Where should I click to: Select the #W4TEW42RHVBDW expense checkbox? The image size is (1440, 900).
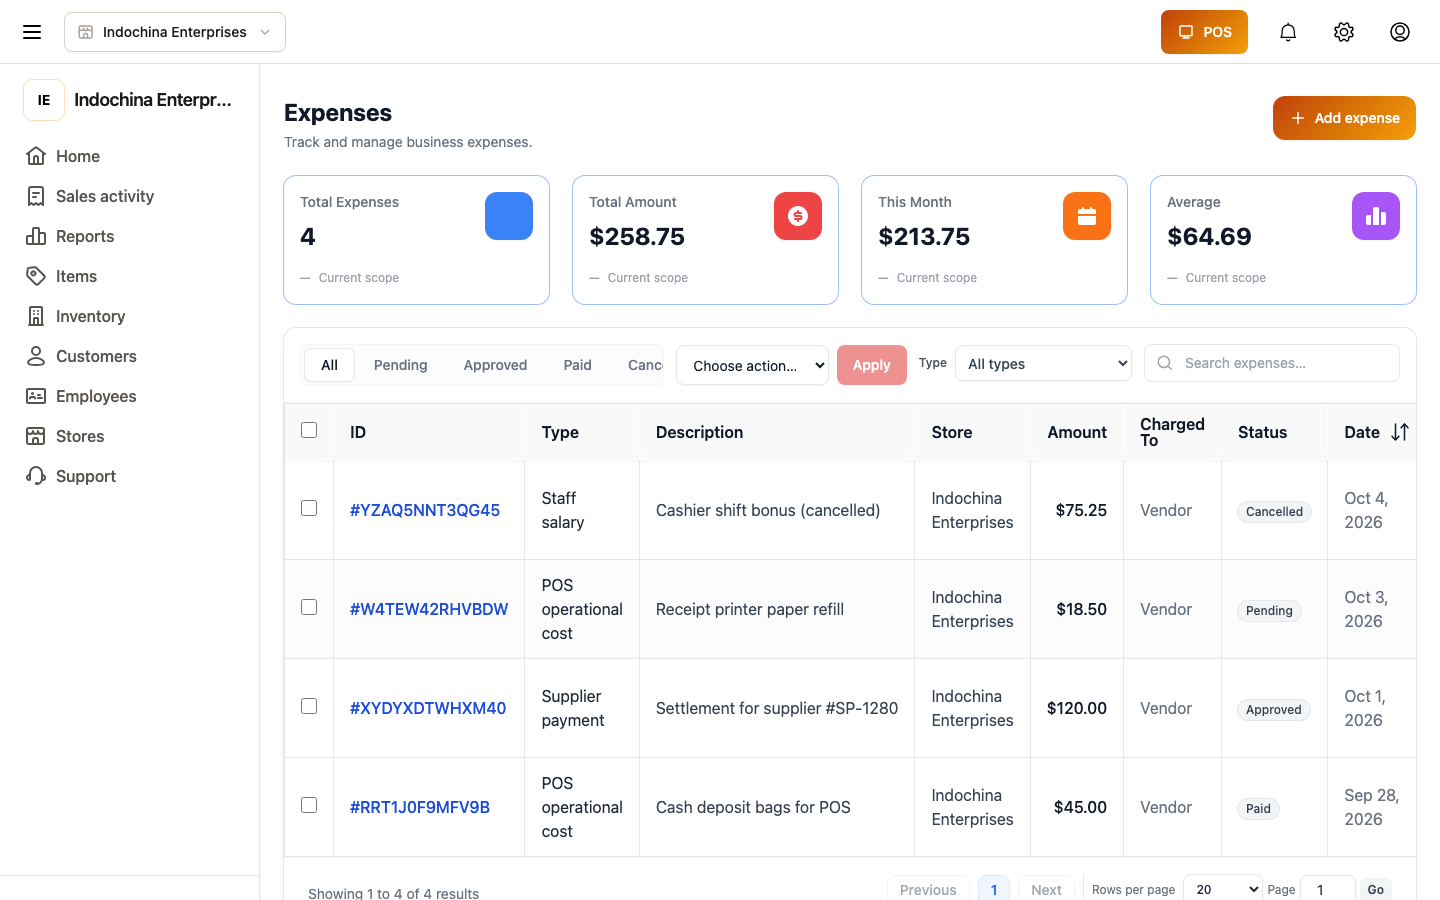pyautogui.click(x=309, y=607)
